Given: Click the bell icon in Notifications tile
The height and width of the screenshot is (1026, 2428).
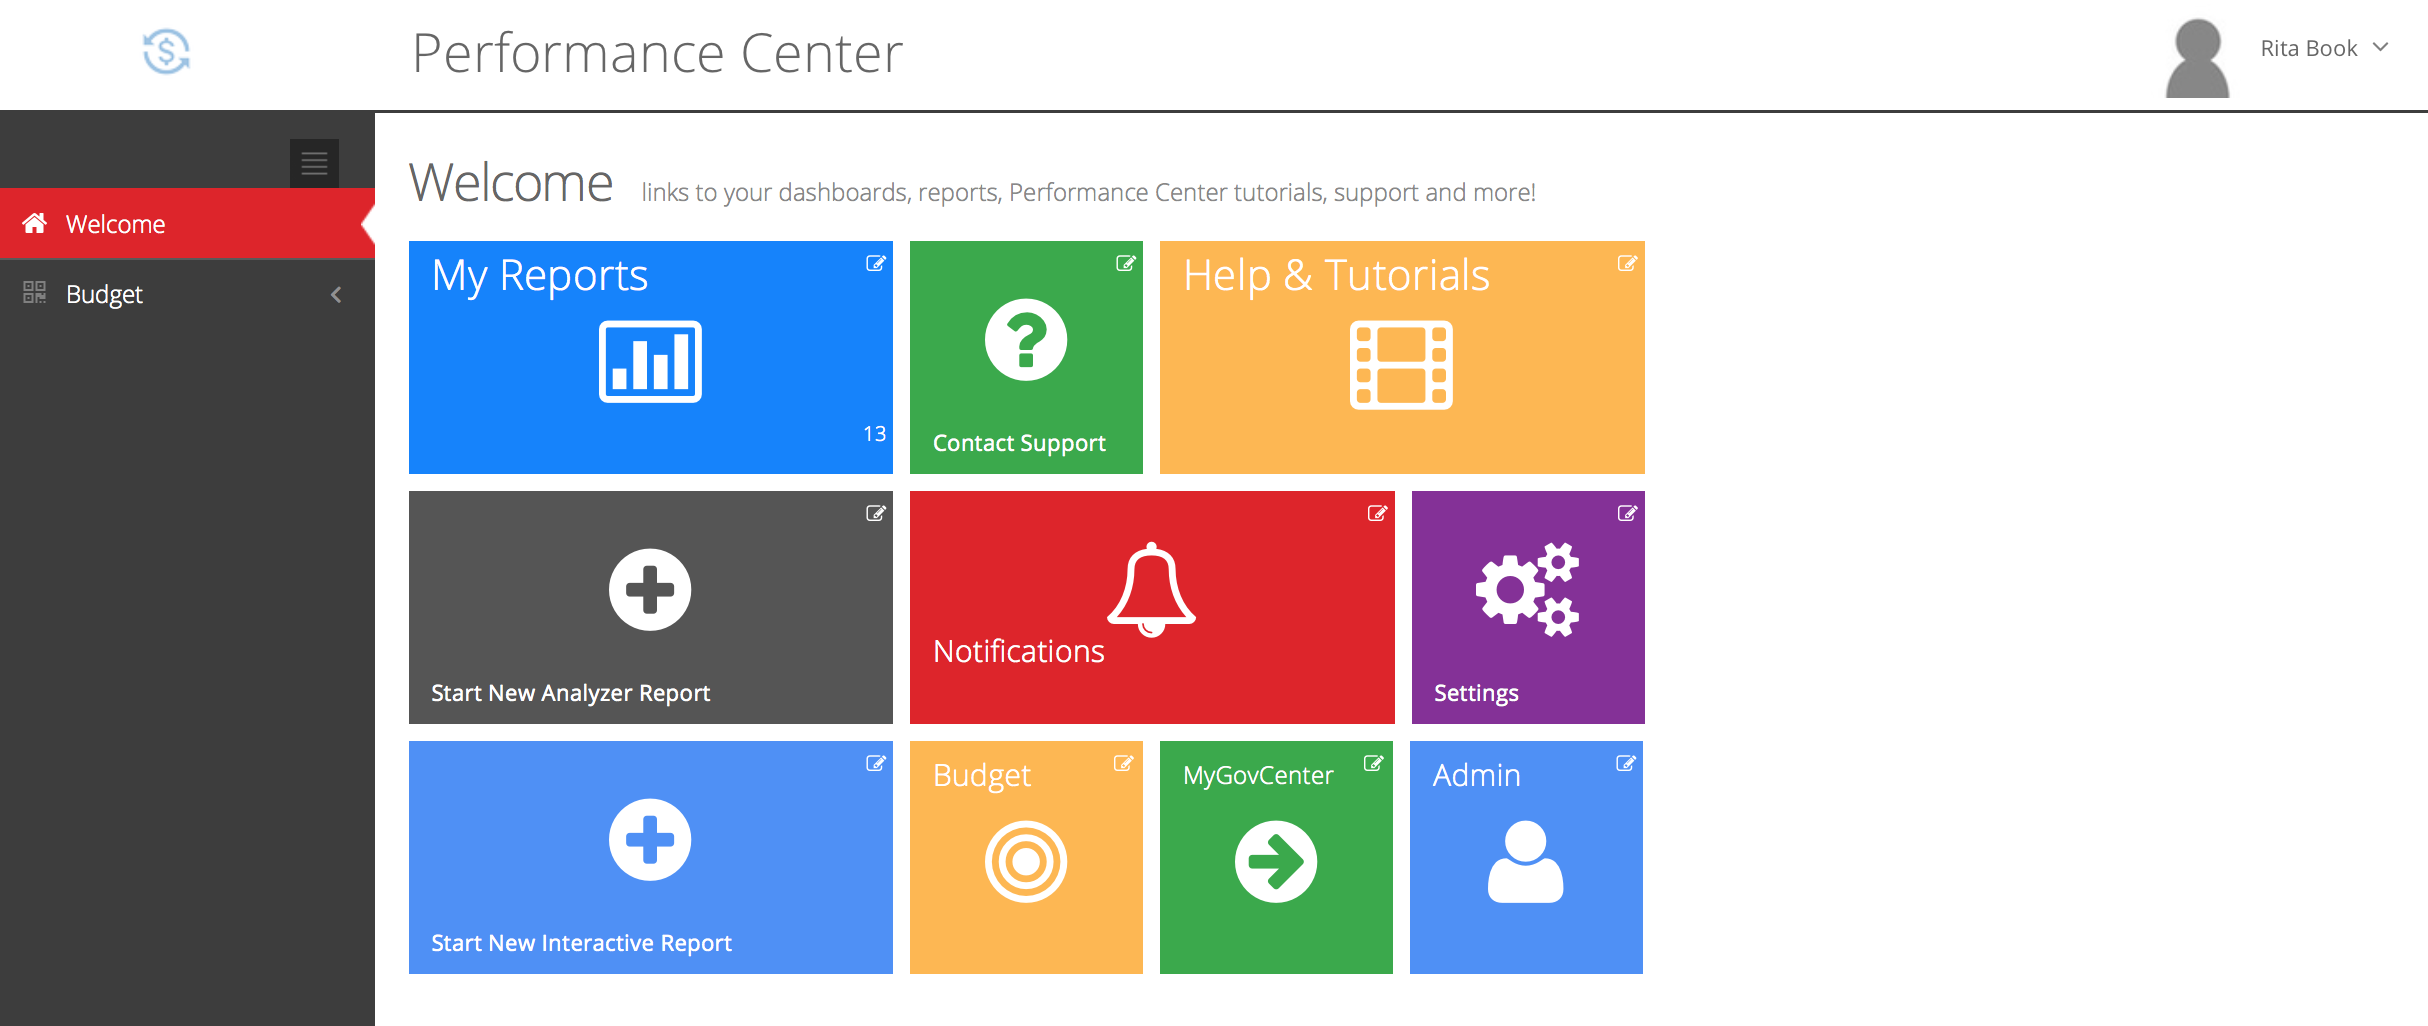Looking at the screenshot, I should pos(1151,590).
